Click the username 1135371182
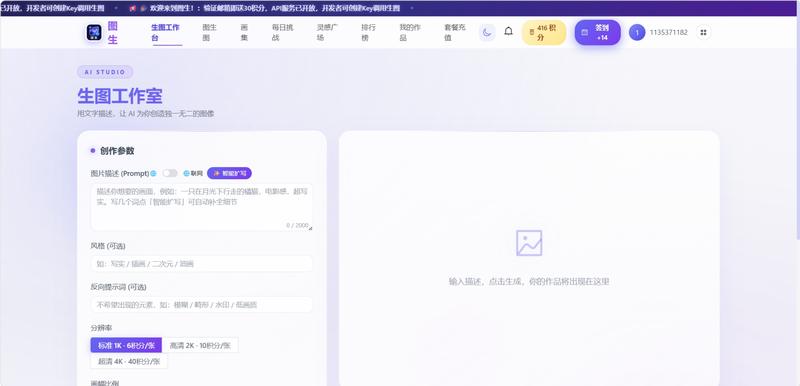 pos(668,33)
